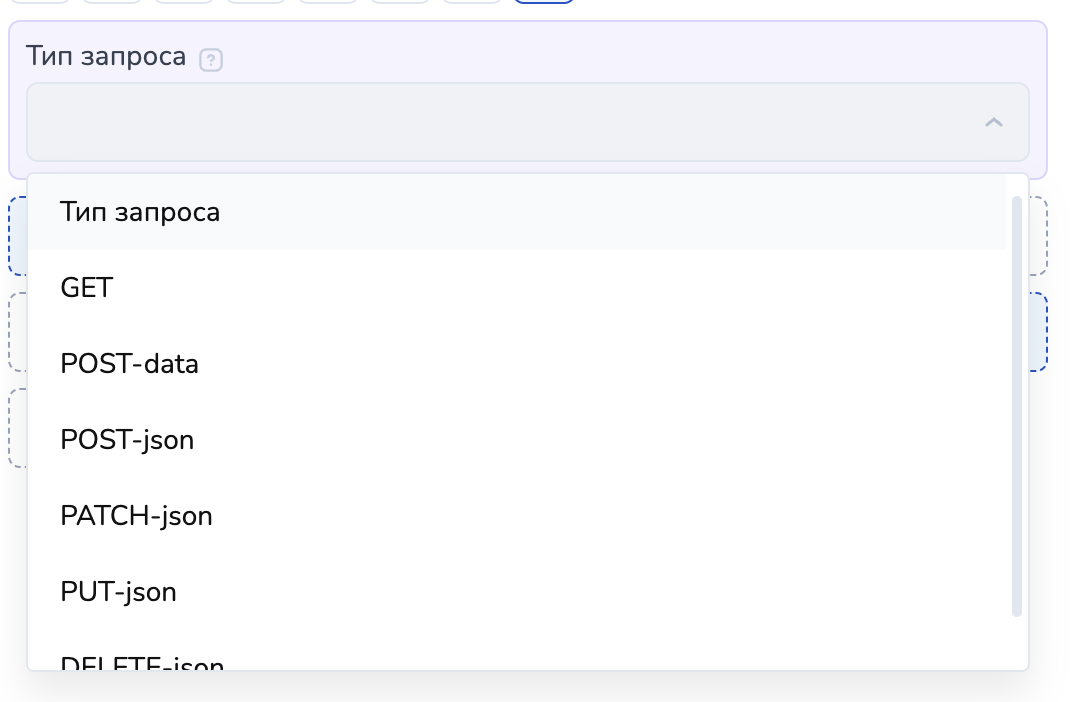
Task: Pick POST-json as the request type
Action: pos(127,440)
